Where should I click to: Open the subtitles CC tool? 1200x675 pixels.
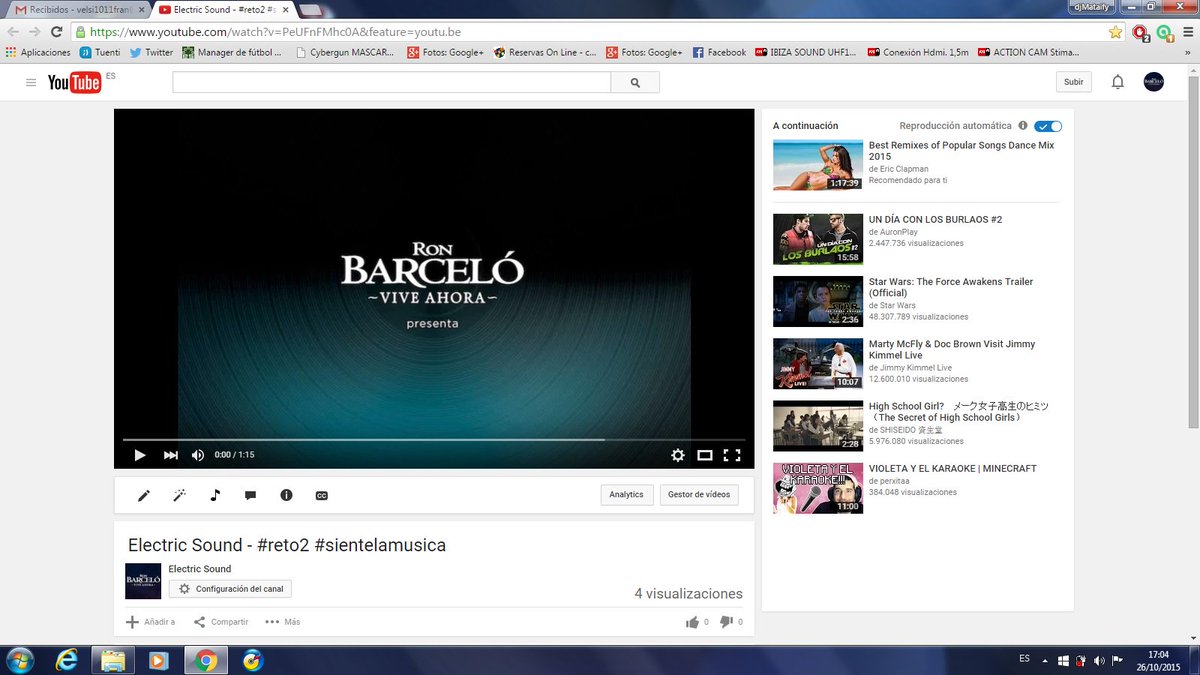[322, 495]
